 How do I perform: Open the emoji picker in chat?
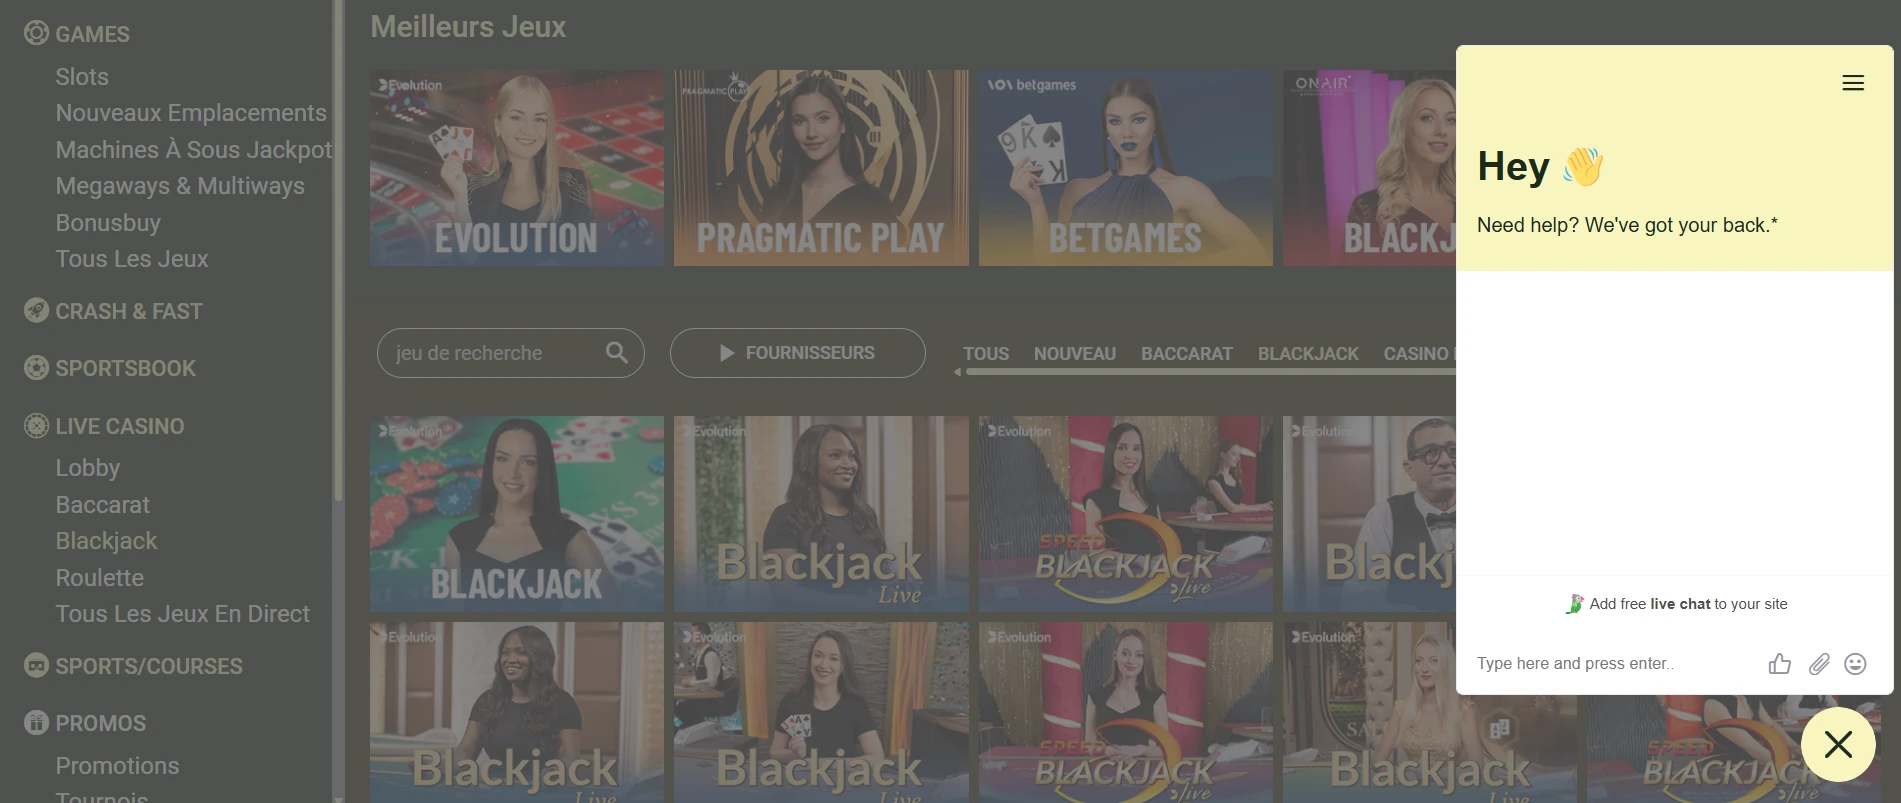pyautogui.click(x=1855, y=664)
